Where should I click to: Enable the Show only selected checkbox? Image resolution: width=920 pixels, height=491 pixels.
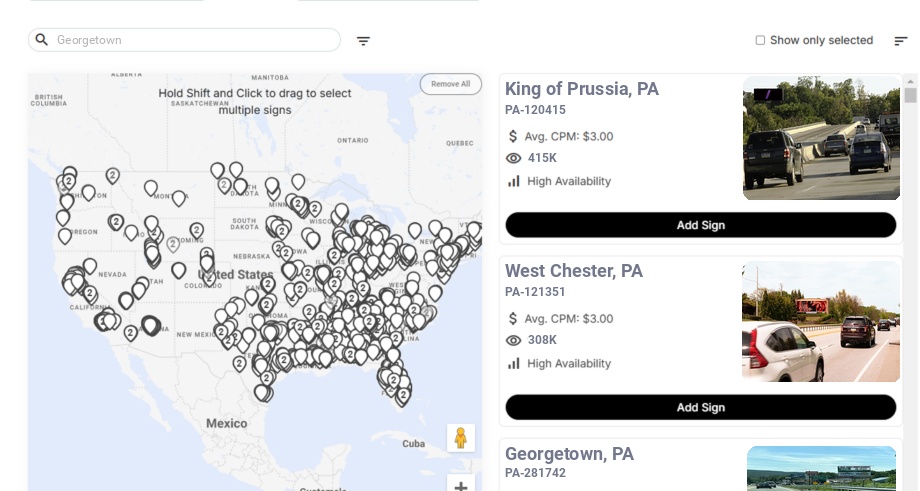click(760, 40)
